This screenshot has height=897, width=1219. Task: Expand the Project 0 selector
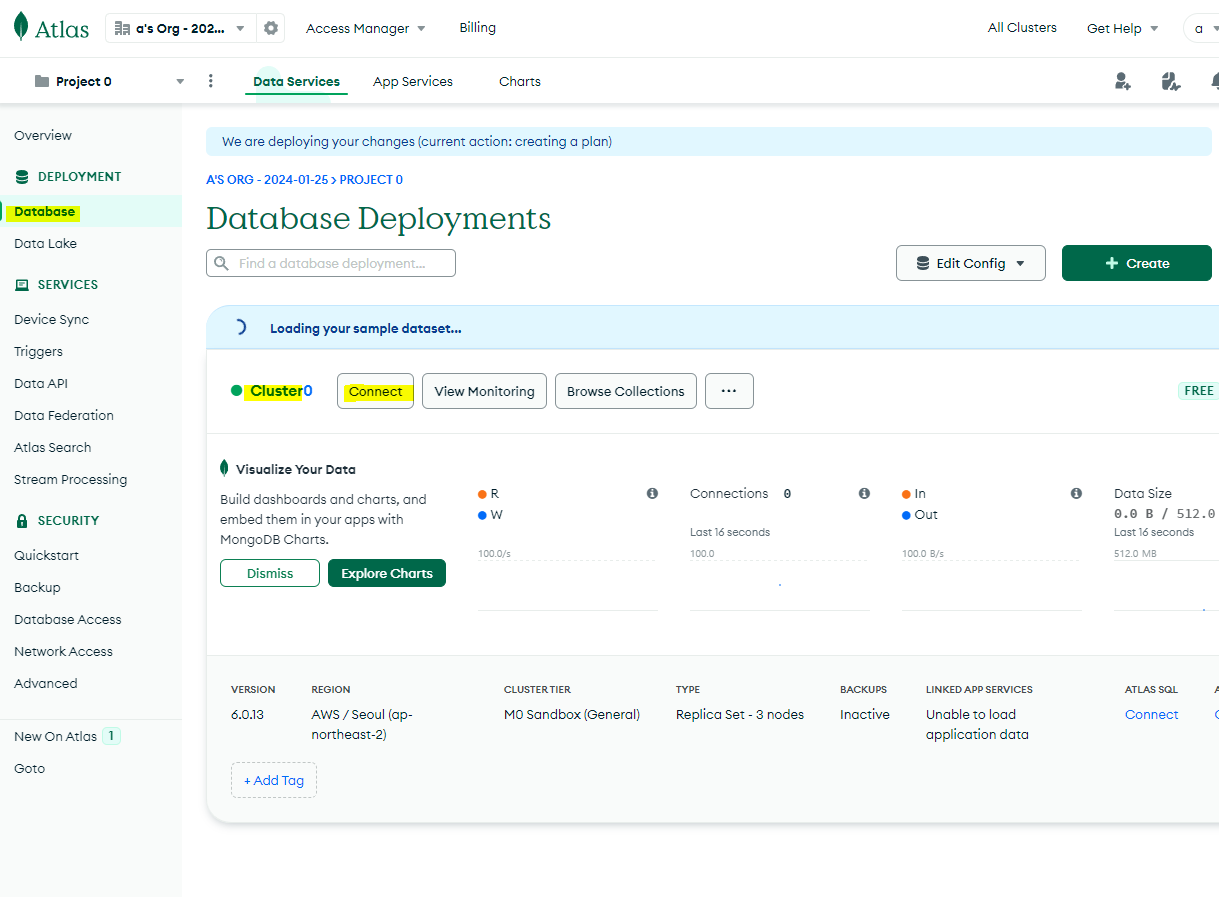click(x=109, y=81)
